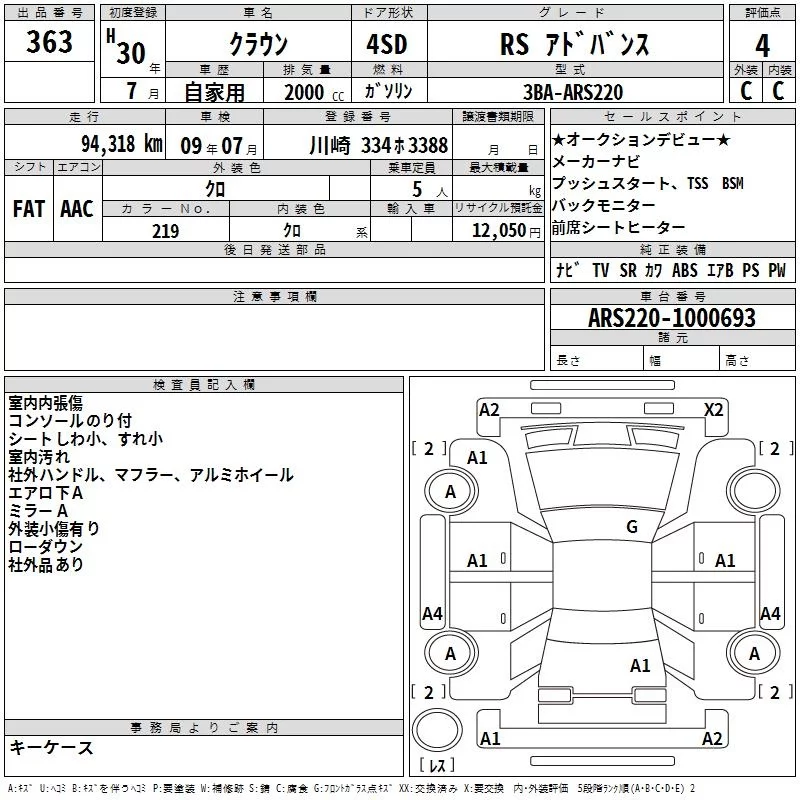Click the A2 marker at rear bumper bottom-right
Image resolution: width=800 pixels, height=800 pixels.
(712, 739)
